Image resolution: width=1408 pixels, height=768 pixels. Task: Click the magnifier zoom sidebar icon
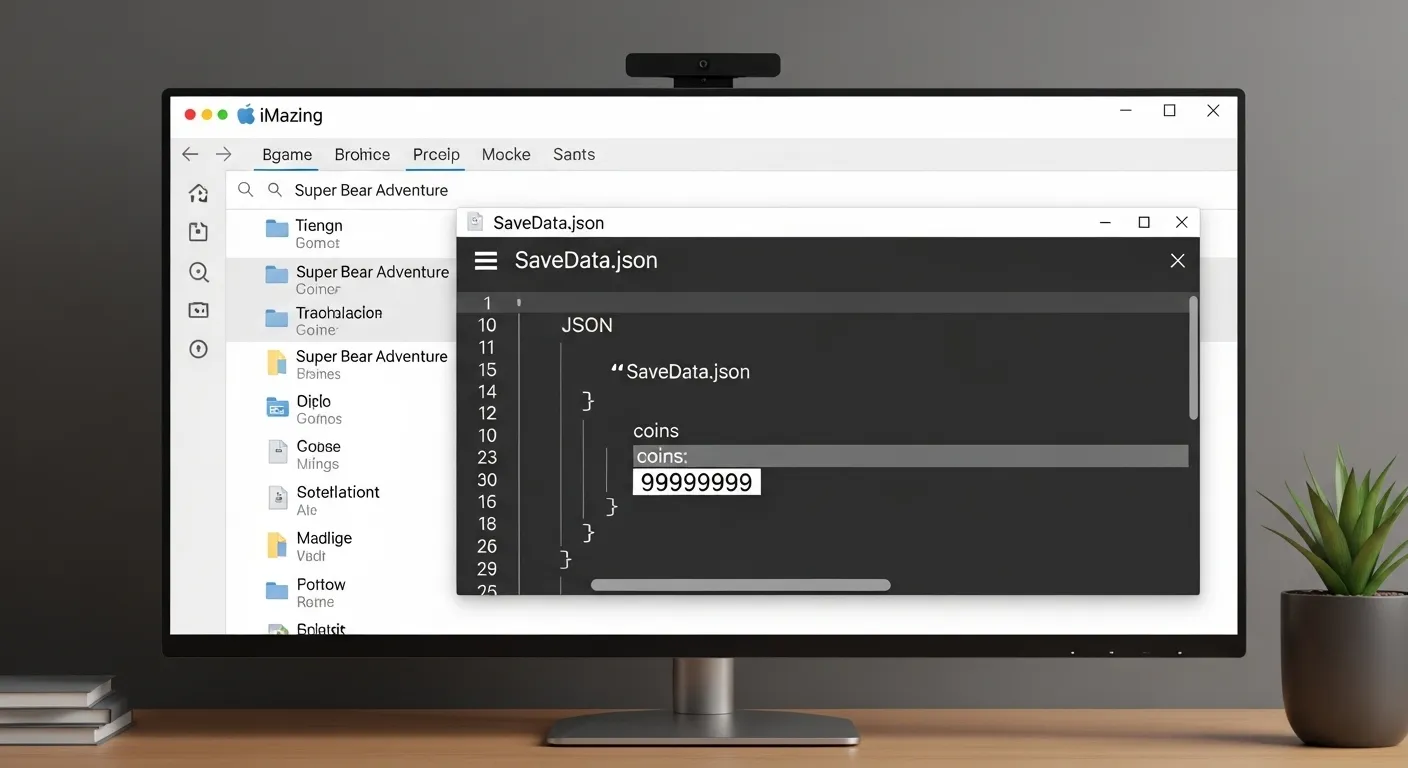(x=198, y=272)
